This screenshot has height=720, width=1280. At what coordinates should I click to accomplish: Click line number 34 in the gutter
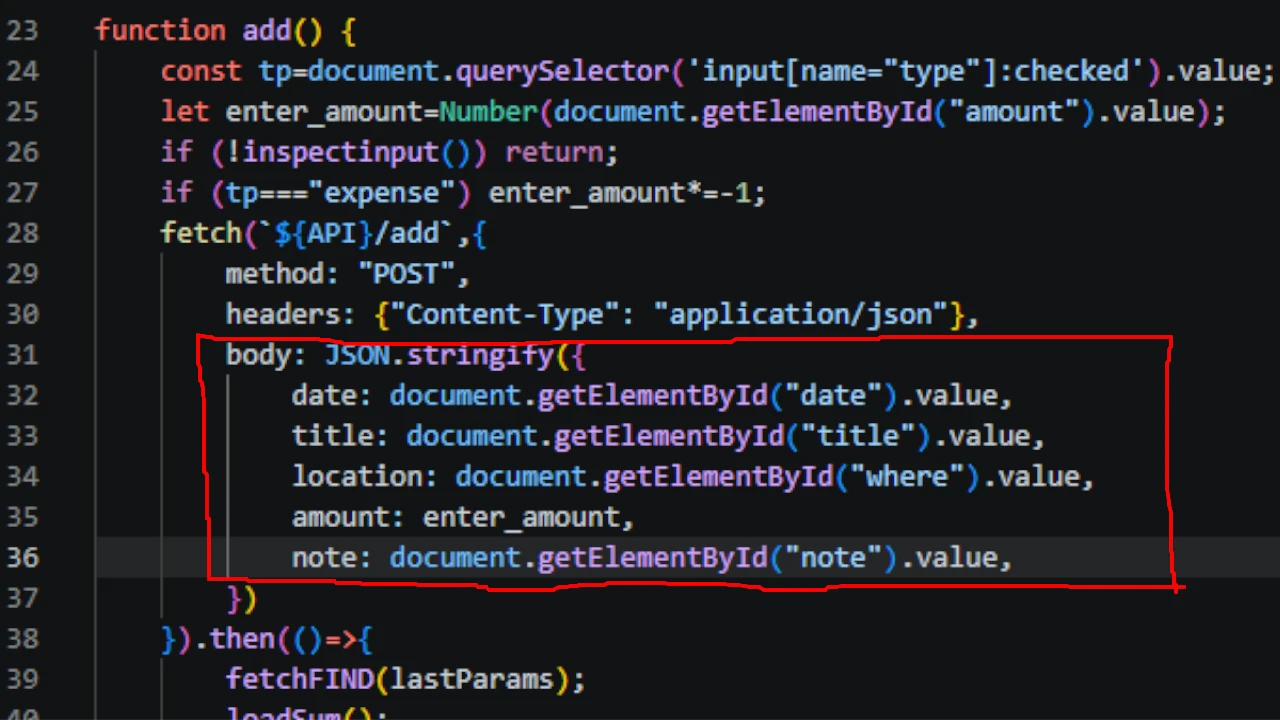point(21,476)
